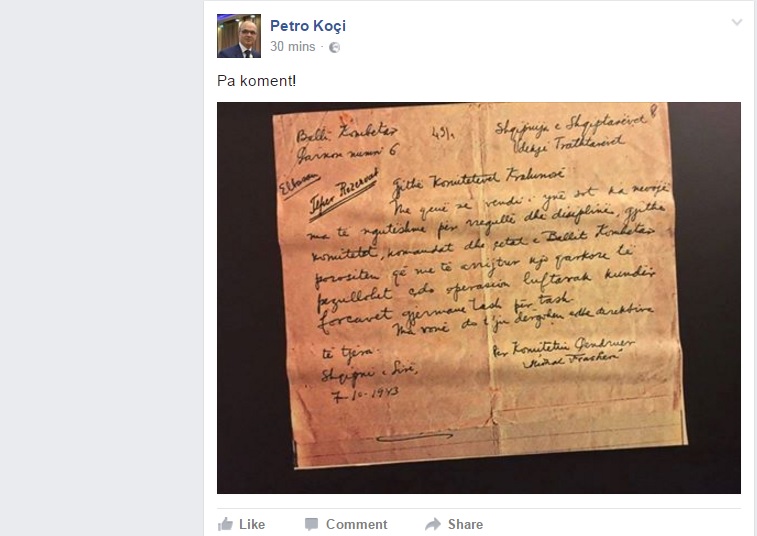The height and width of the screenshot is (536, 757).
Task: Open the handwritten letter photo
Action: point(478,298)
